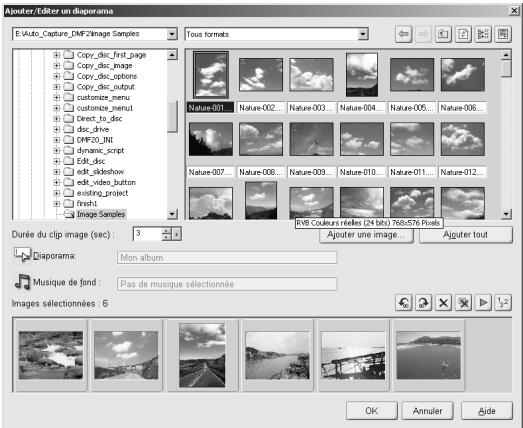Play the slideshow preview

[483, 303]
